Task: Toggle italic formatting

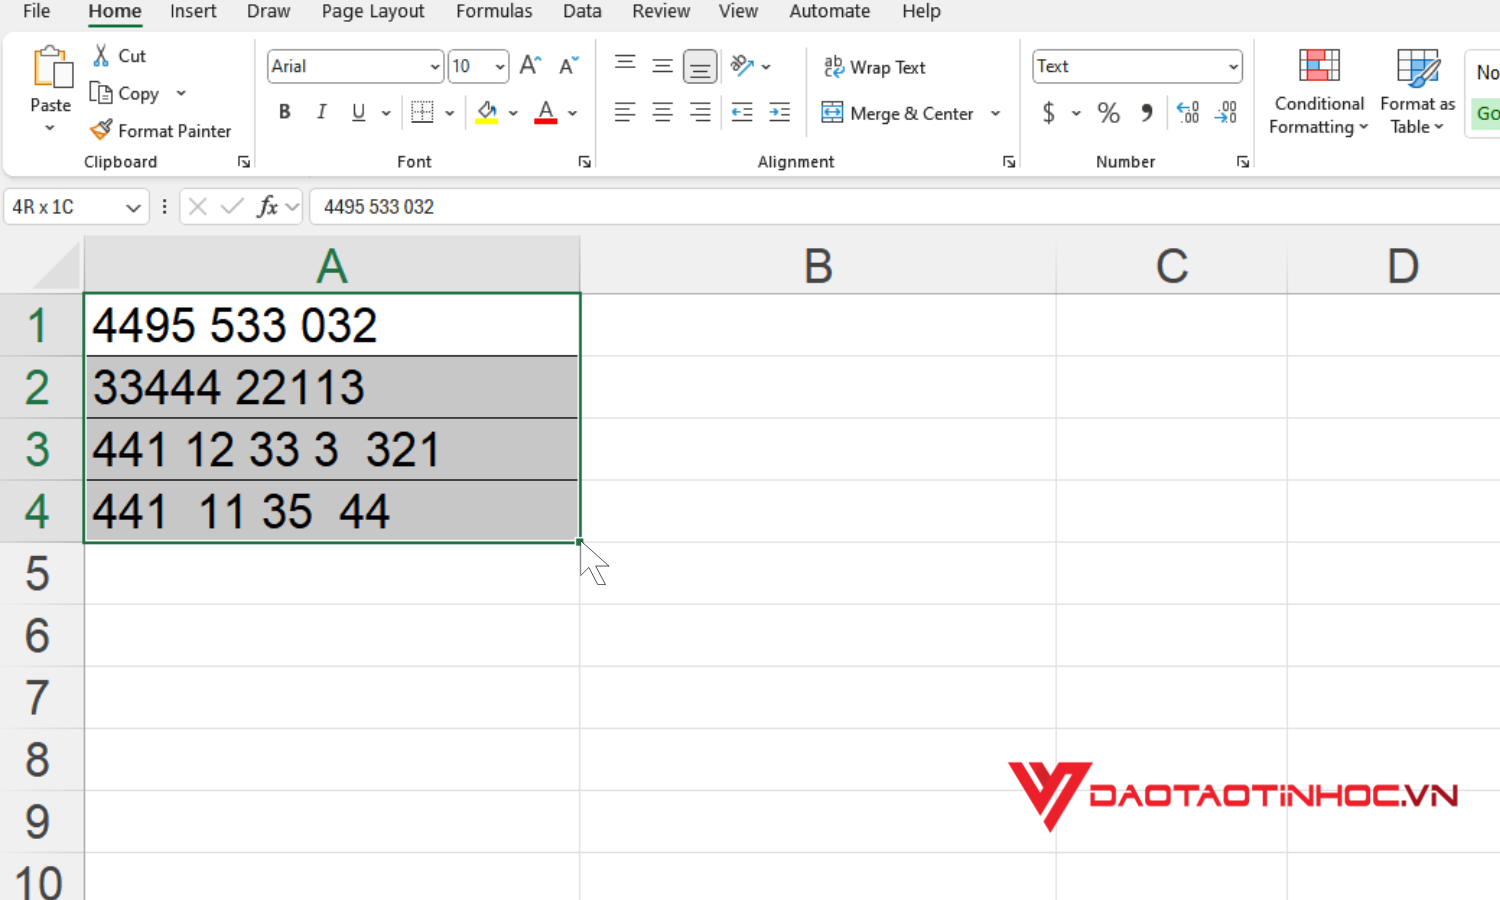Action: [321, 112]
